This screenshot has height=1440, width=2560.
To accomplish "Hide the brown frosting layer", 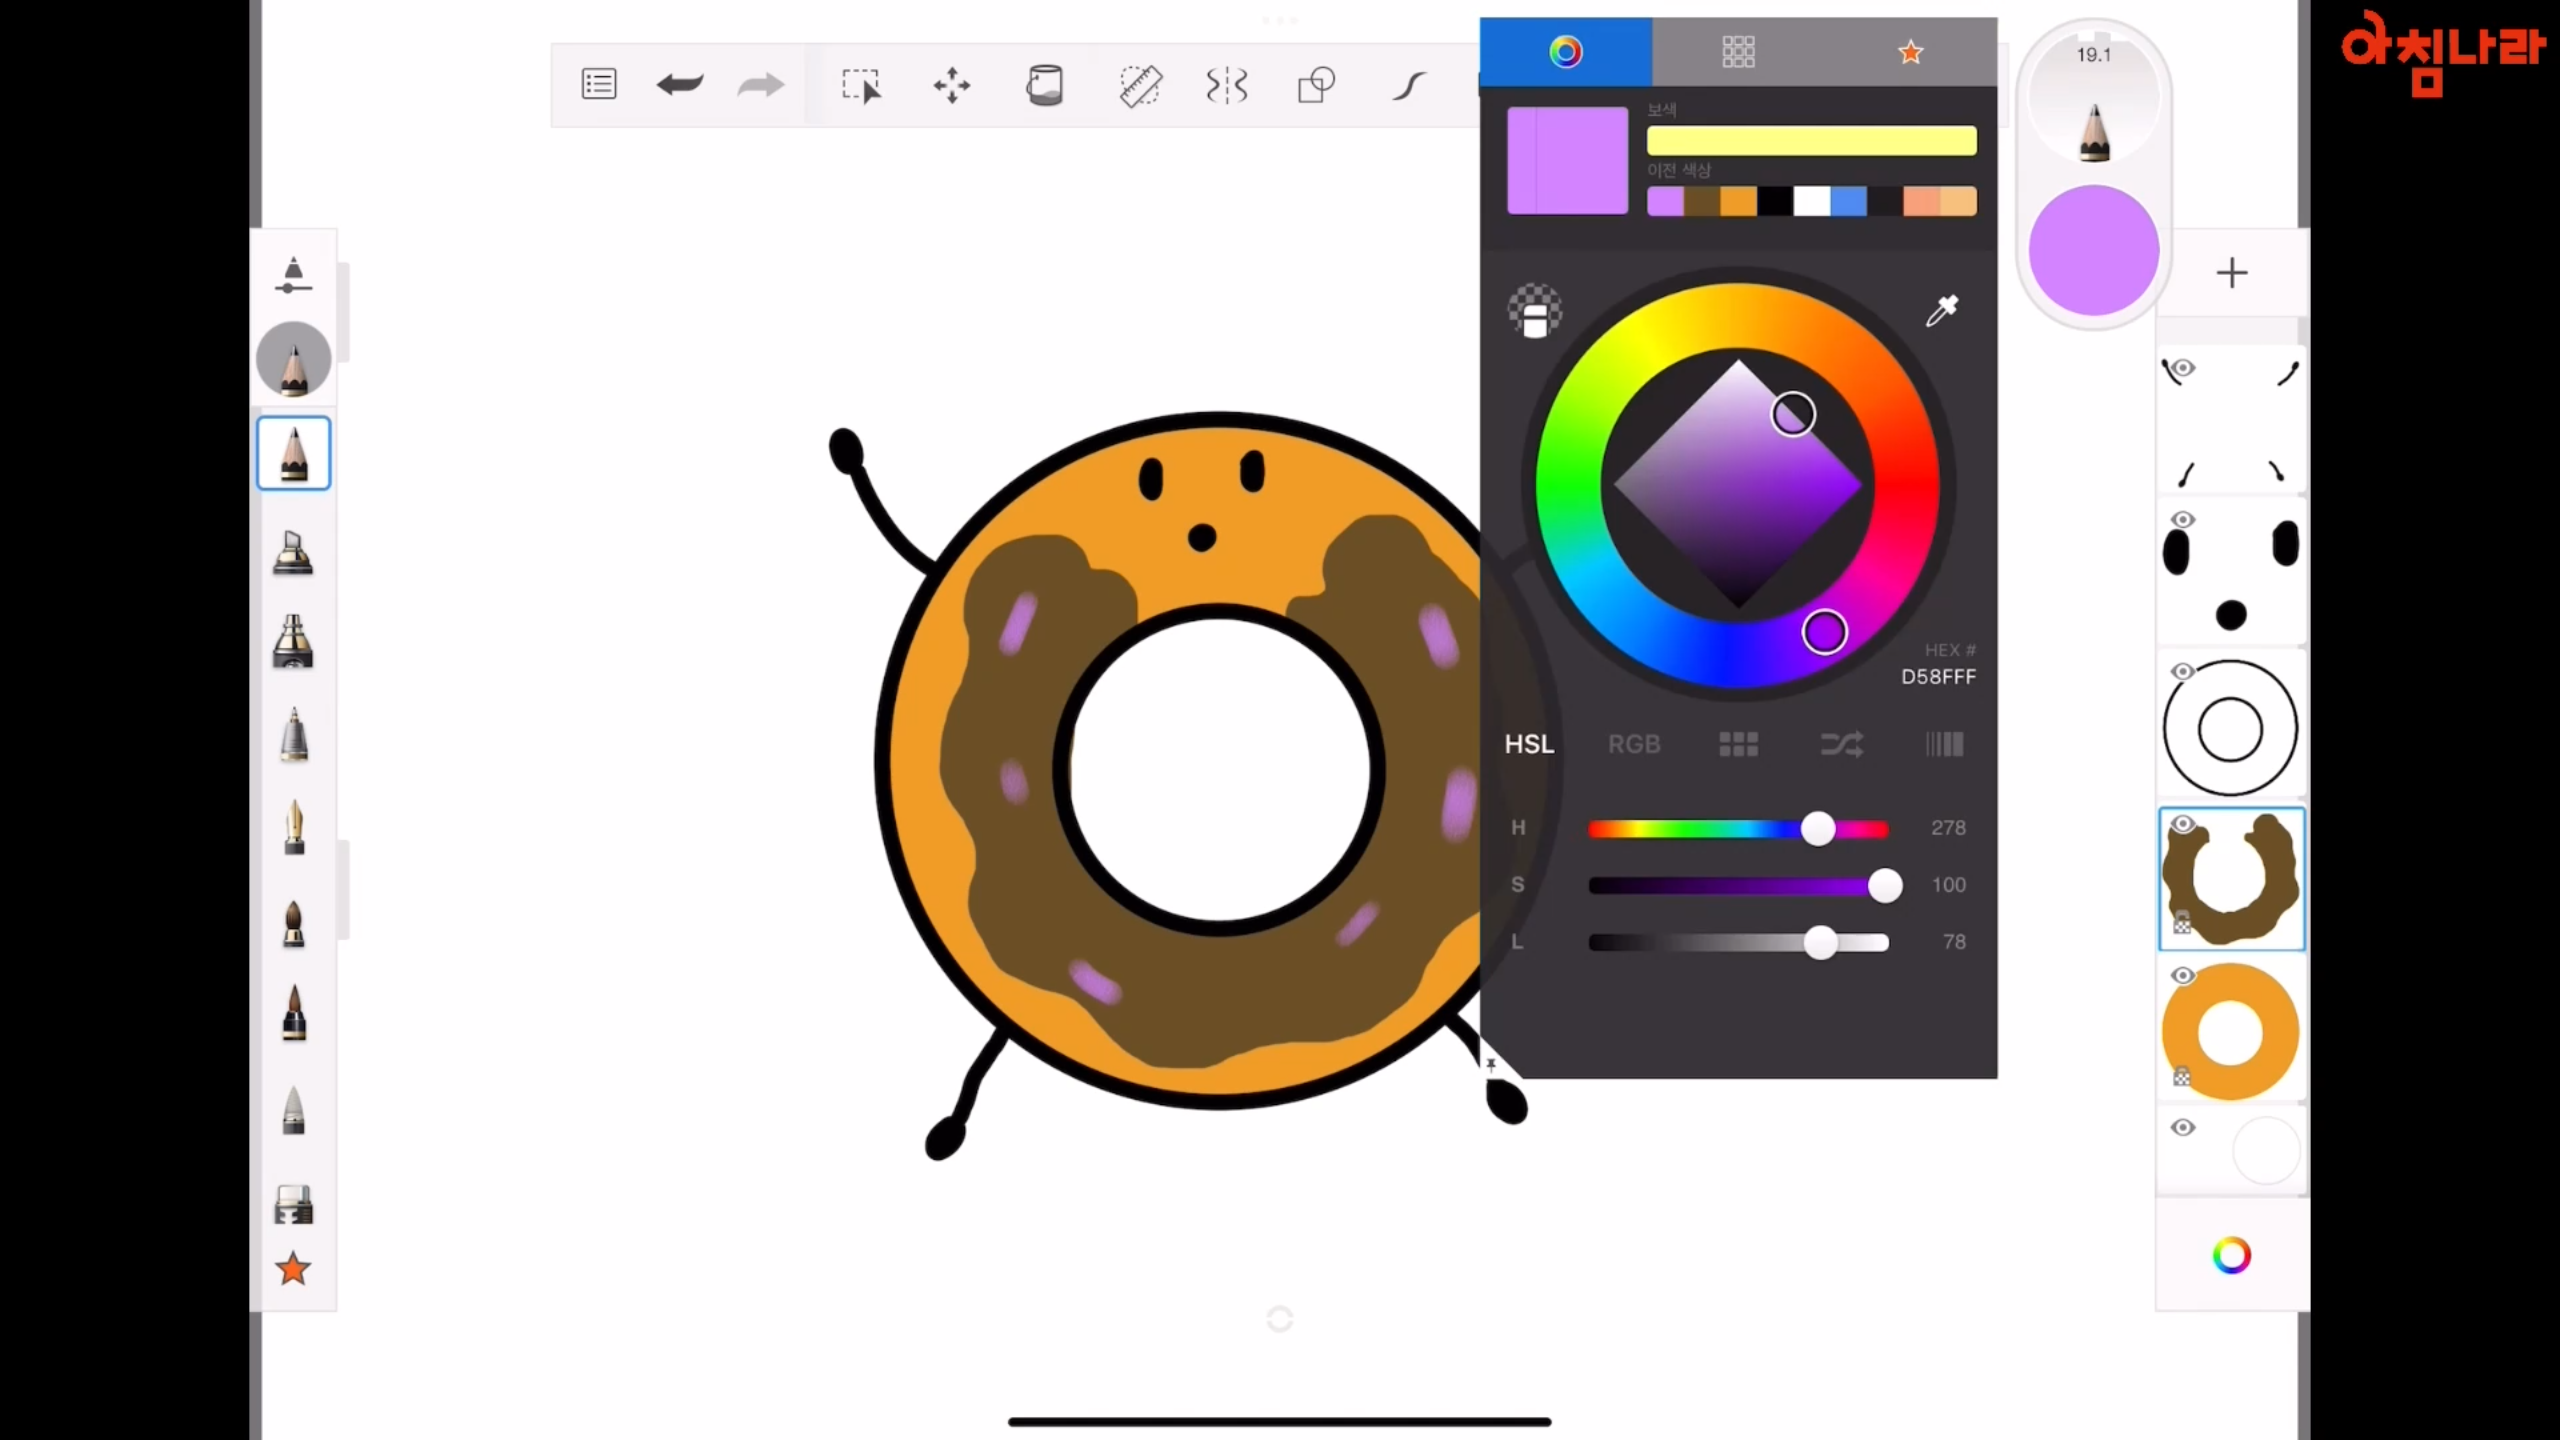I will point(2184,824).
